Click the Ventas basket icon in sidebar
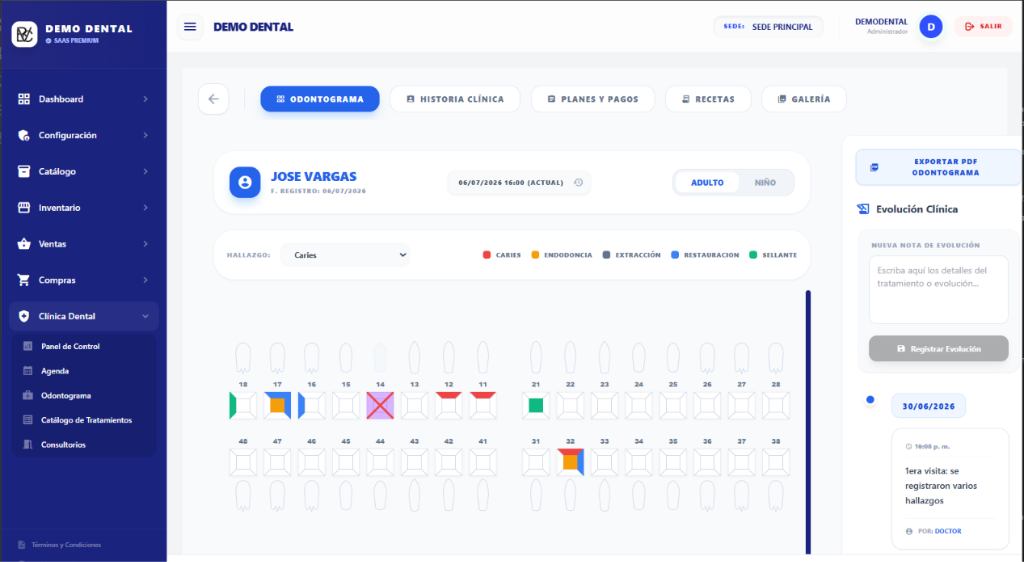This screenshot has height=562, width=1024. click(x=24, y=243)
